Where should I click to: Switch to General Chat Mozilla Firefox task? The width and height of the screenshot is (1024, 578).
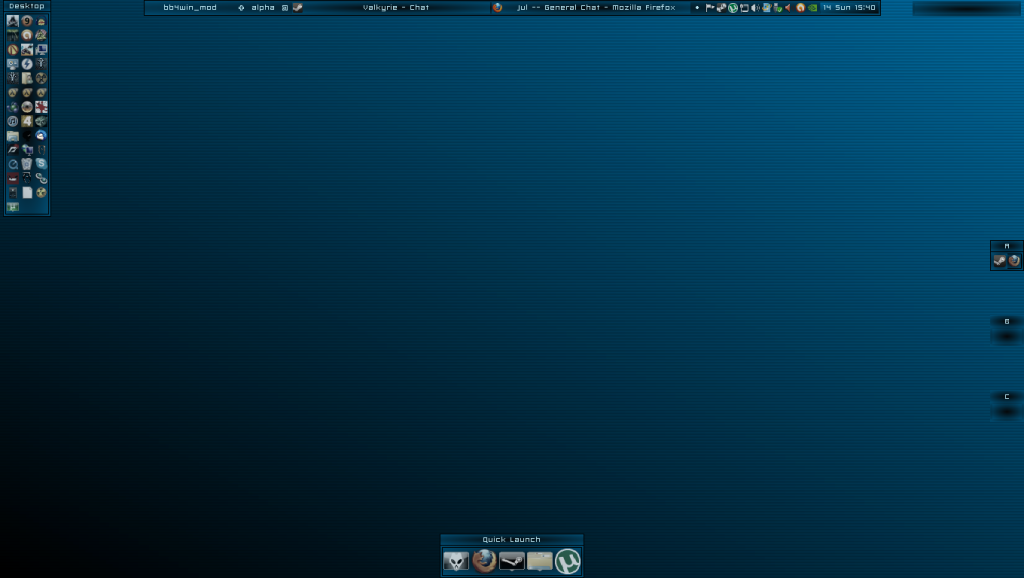[595, 8]
